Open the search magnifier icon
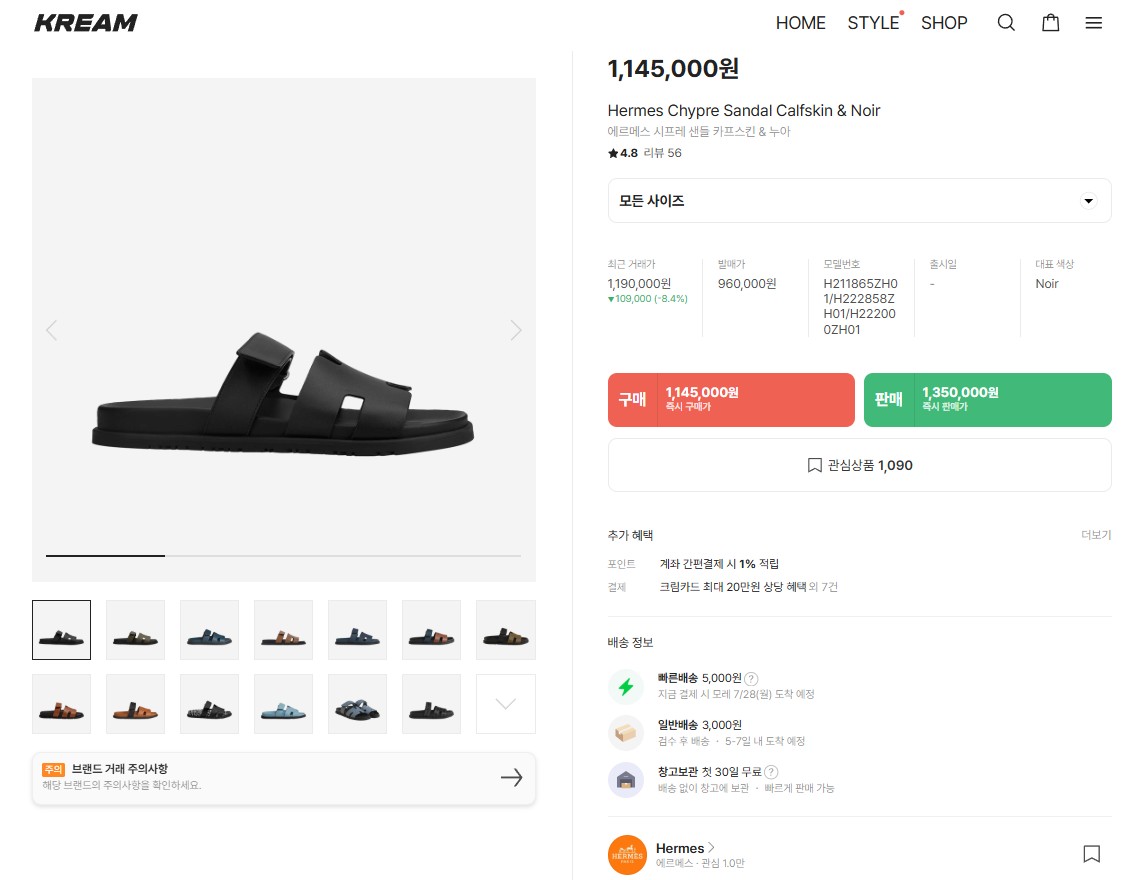 [x=1006, y=23]
